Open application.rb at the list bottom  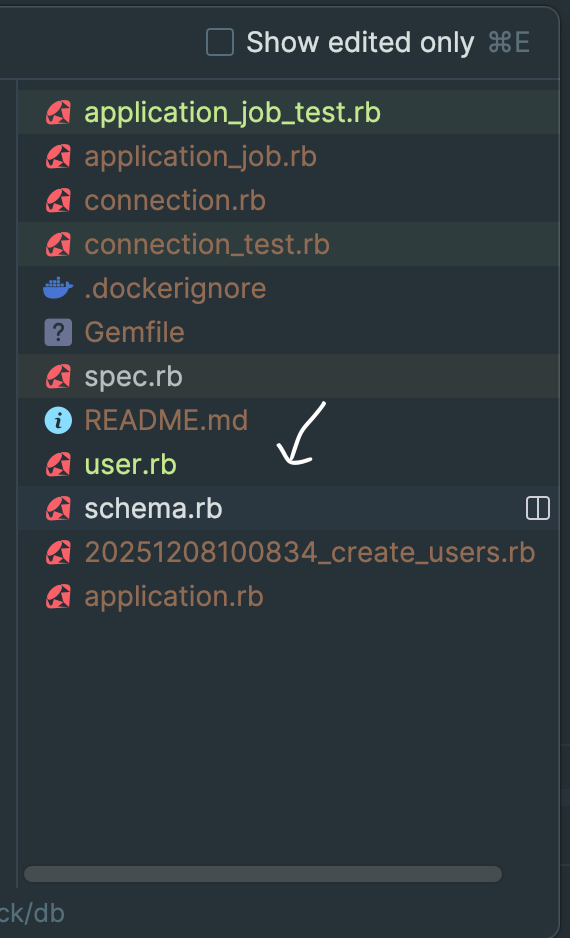[x=288, y=596]
